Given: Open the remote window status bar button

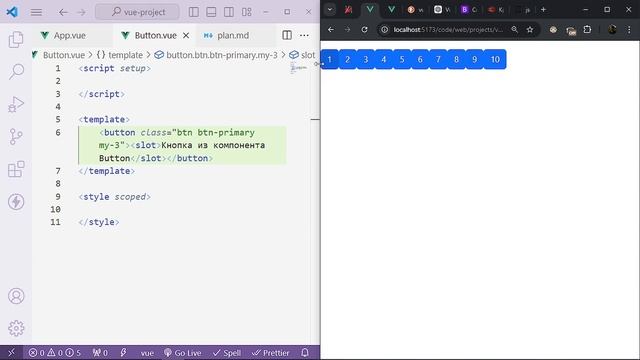Looking at the screenshot, I should pos(11,353).
